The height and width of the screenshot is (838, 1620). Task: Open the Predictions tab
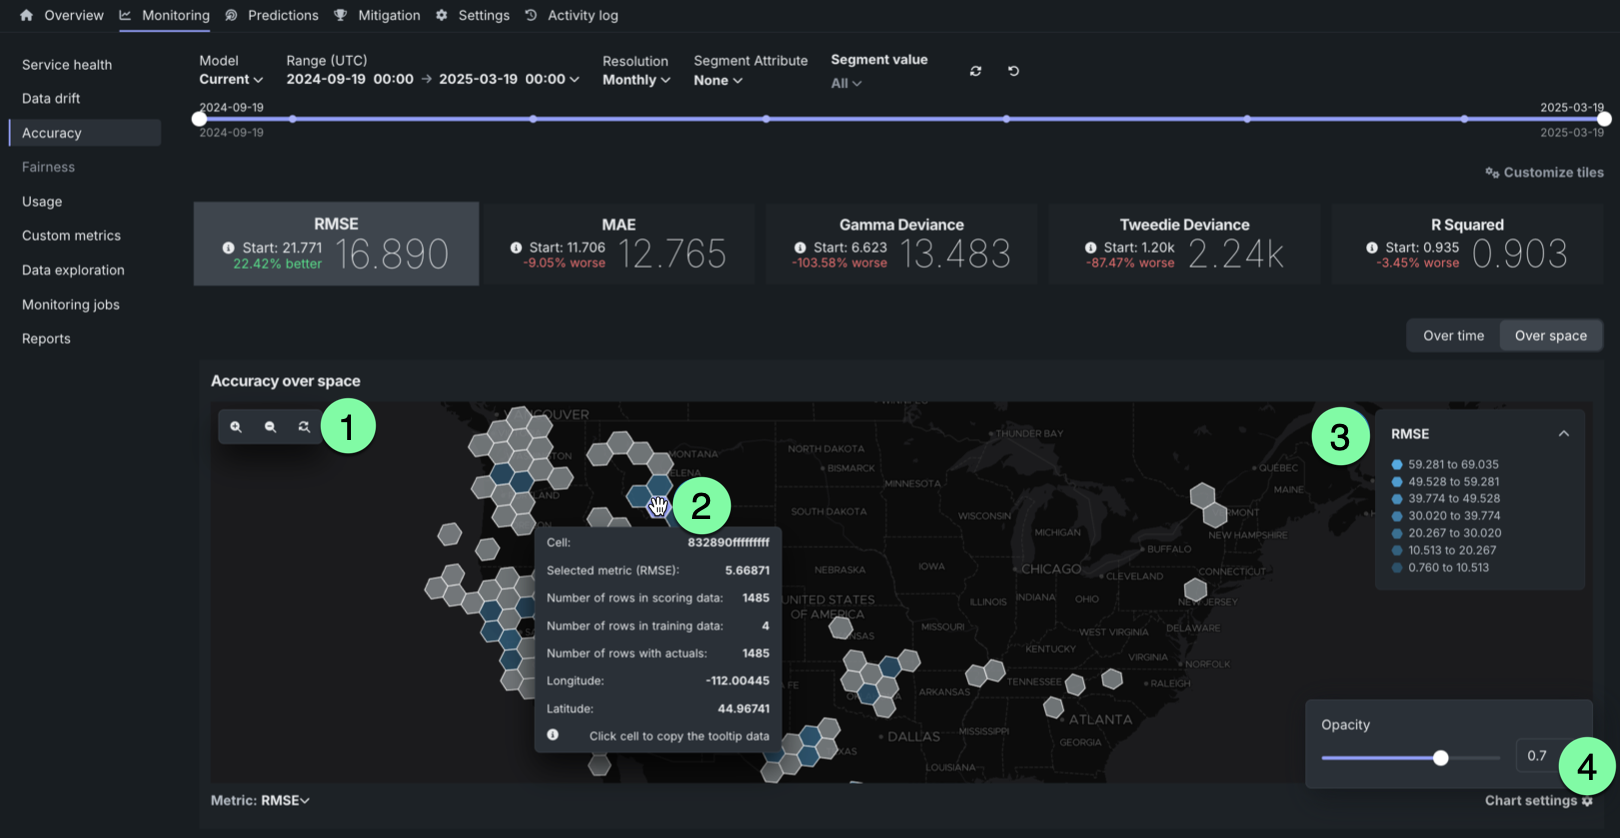tap(282, 16)
